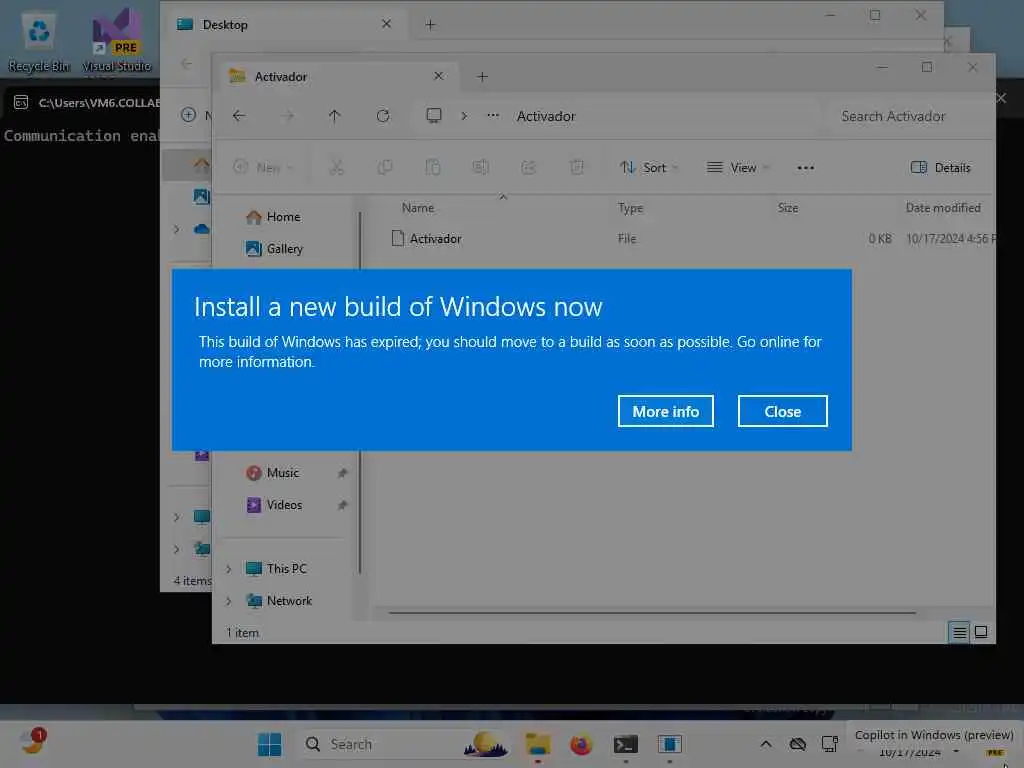
Task: Open the Windows Start menu
Action: (269, 744)
